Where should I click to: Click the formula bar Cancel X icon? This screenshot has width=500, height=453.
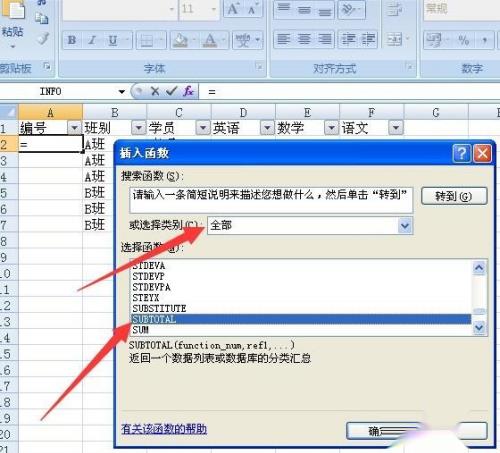[x=155, y=91]
